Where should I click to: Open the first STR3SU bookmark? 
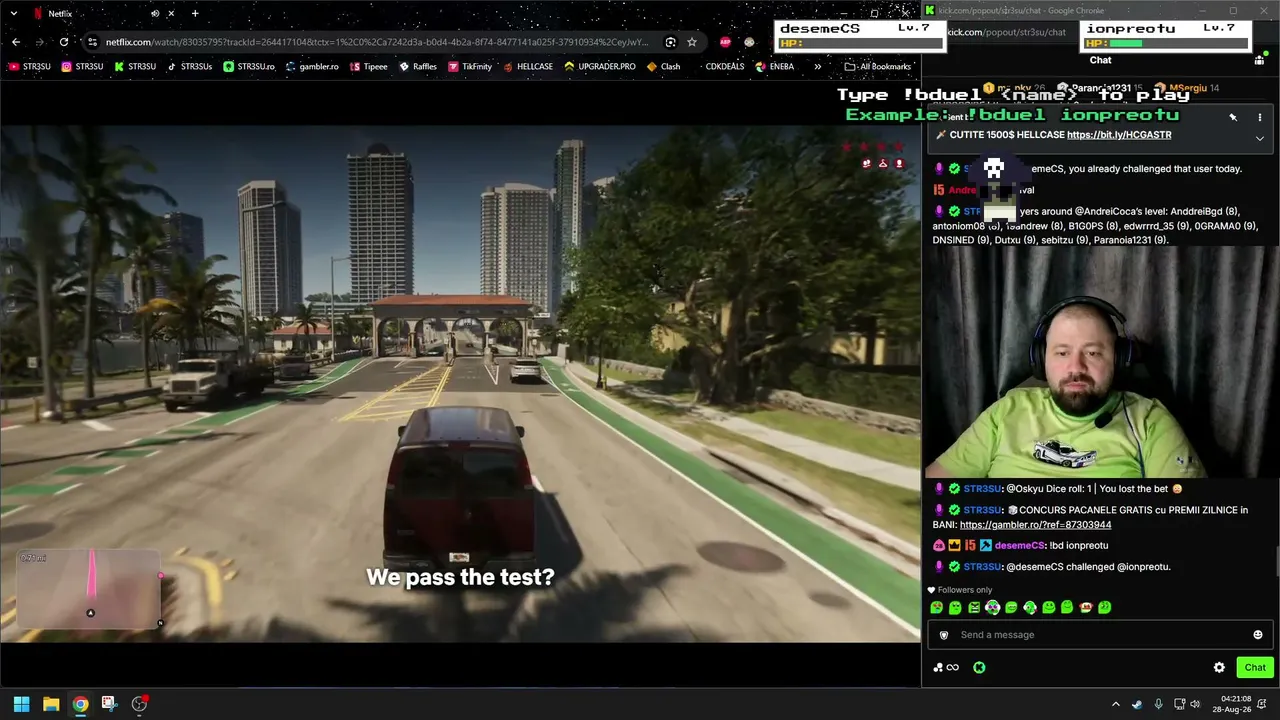pos(30,67)
